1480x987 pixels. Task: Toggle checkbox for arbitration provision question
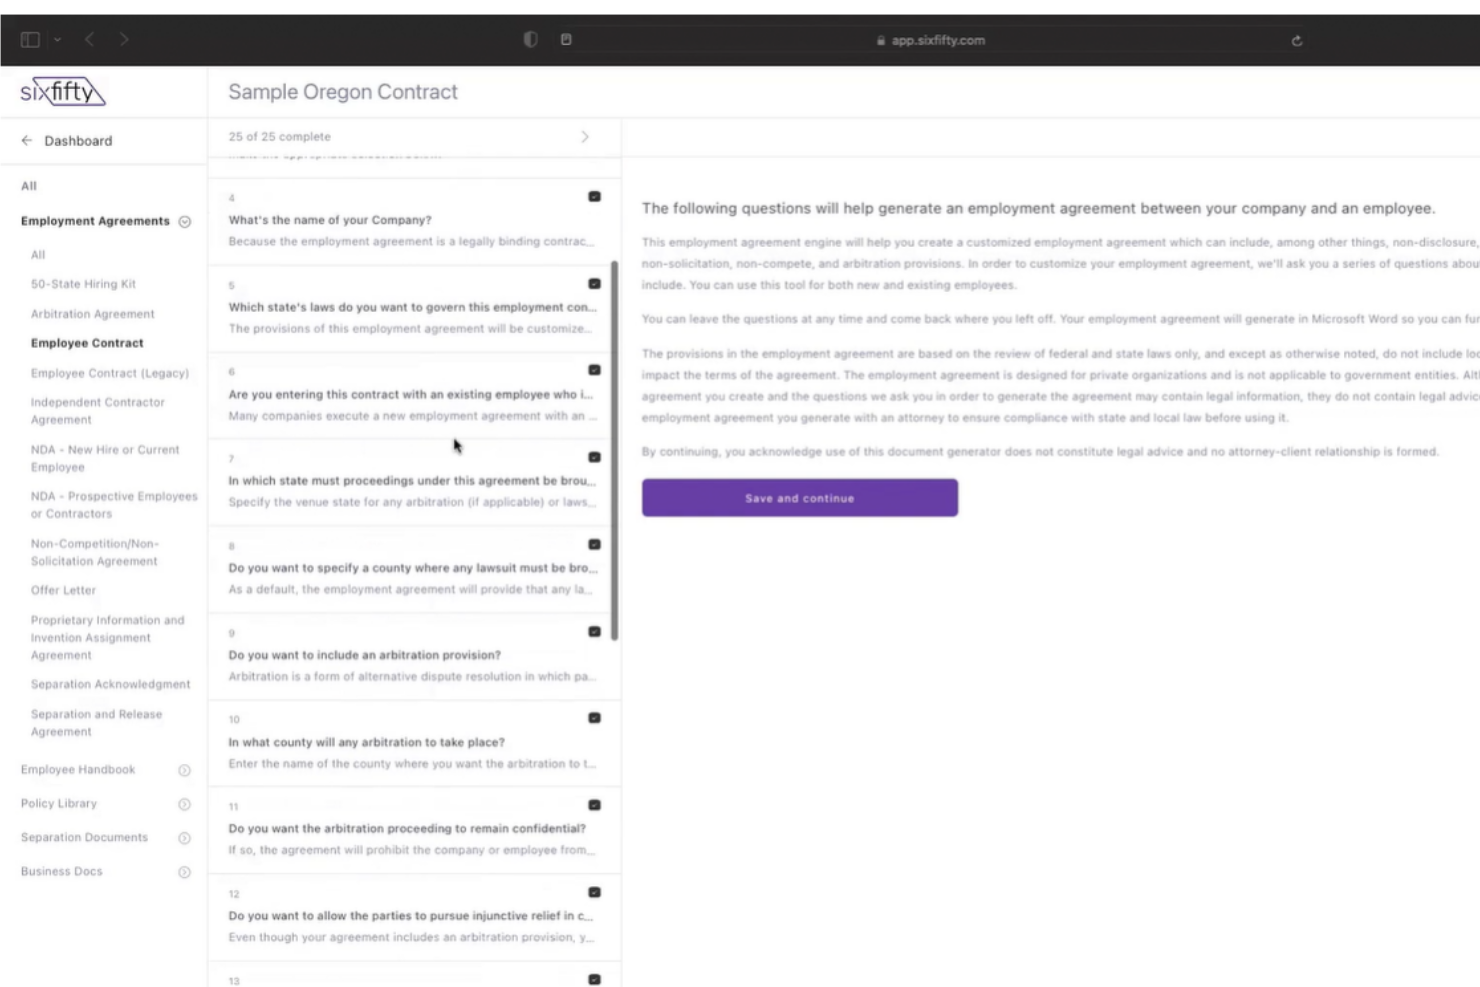(594, 632)
